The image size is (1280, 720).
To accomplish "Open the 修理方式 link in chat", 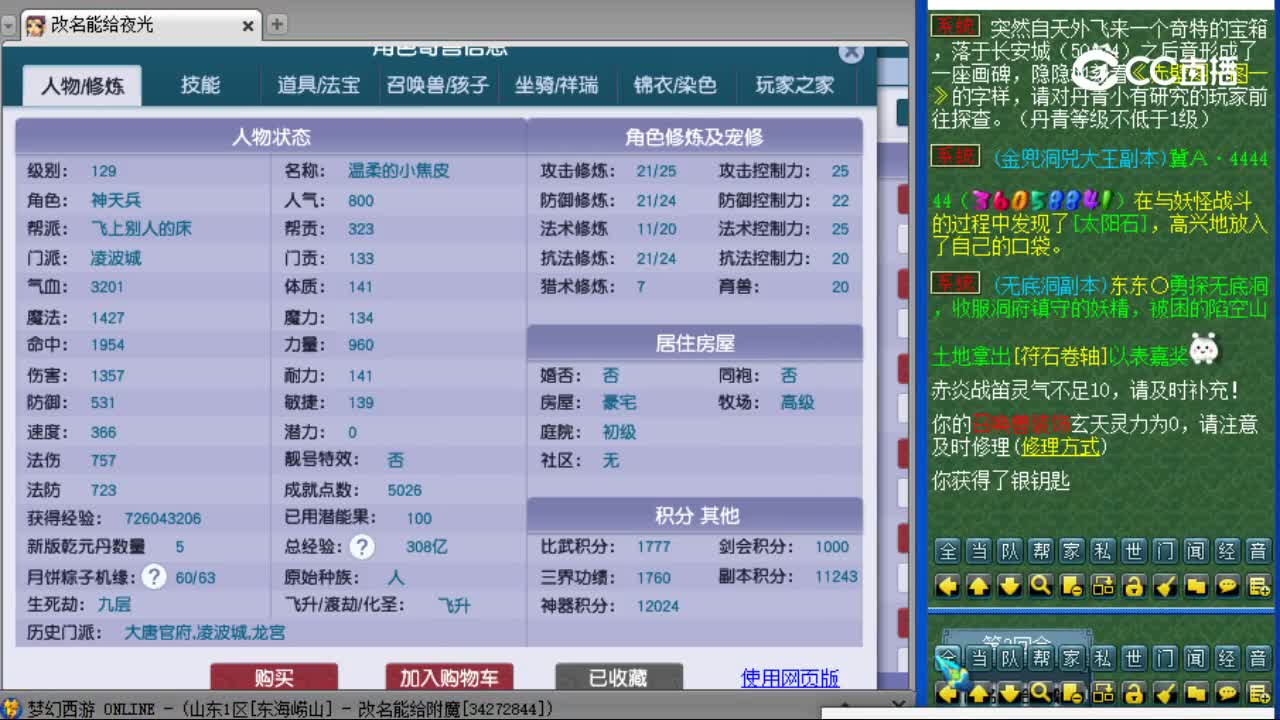I will click(1061, 446).
